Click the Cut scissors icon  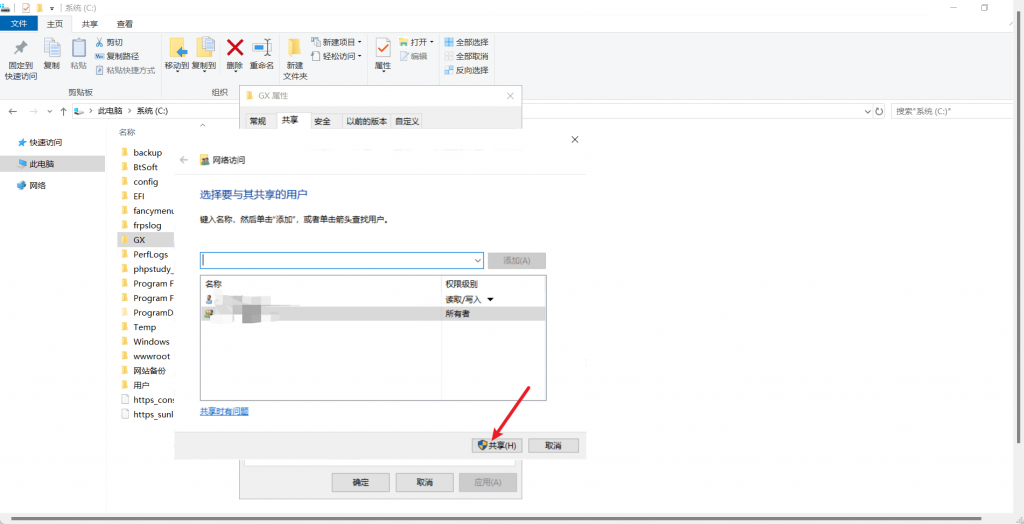coord(100,43)
